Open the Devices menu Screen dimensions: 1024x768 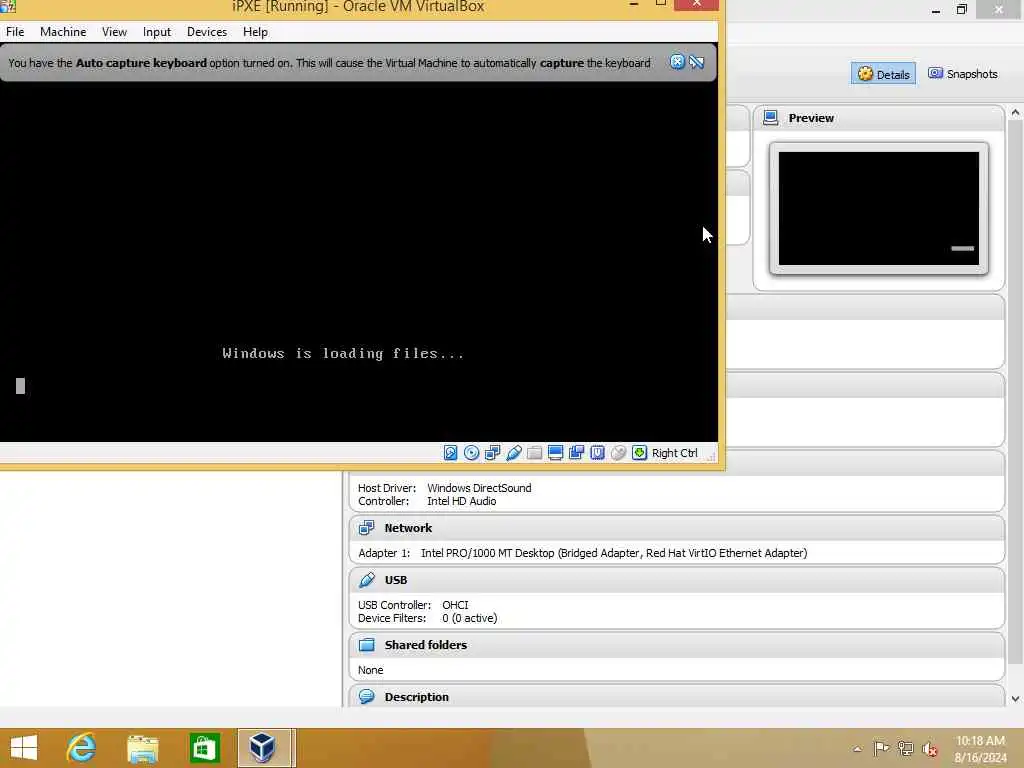pos(207,32)
